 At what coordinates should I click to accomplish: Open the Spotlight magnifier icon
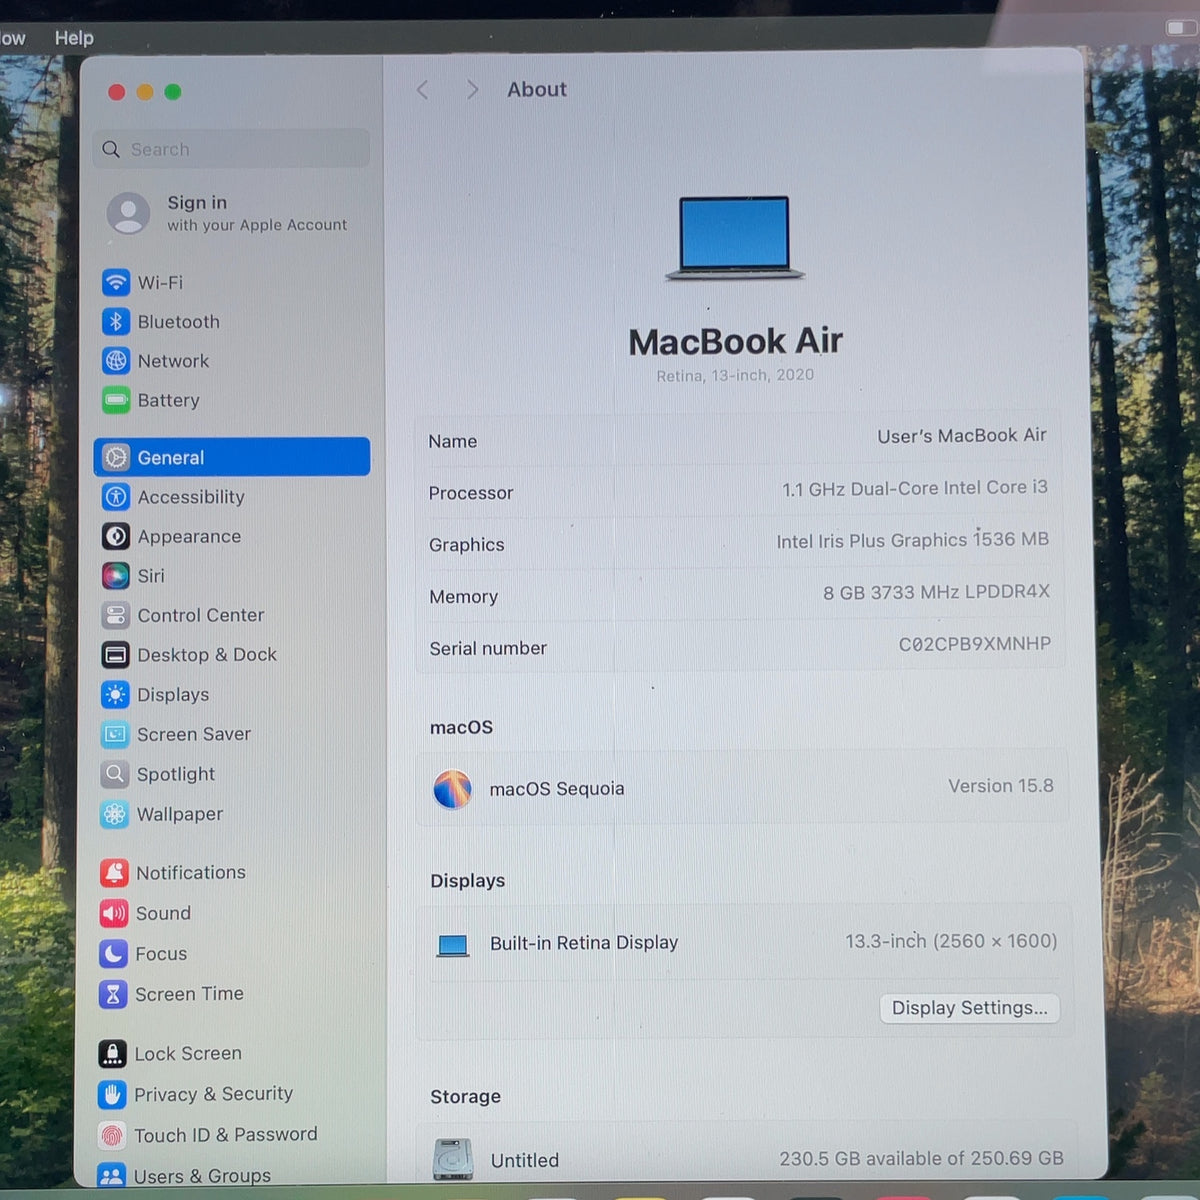pos(115,774)
